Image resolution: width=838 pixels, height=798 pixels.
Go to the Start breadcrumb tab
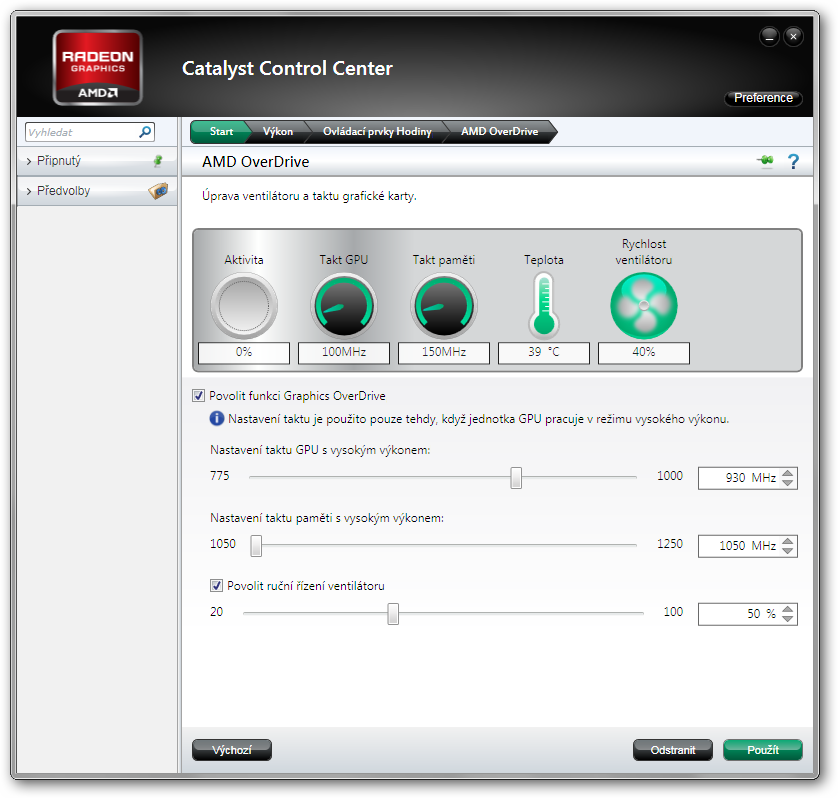(220, 132)
